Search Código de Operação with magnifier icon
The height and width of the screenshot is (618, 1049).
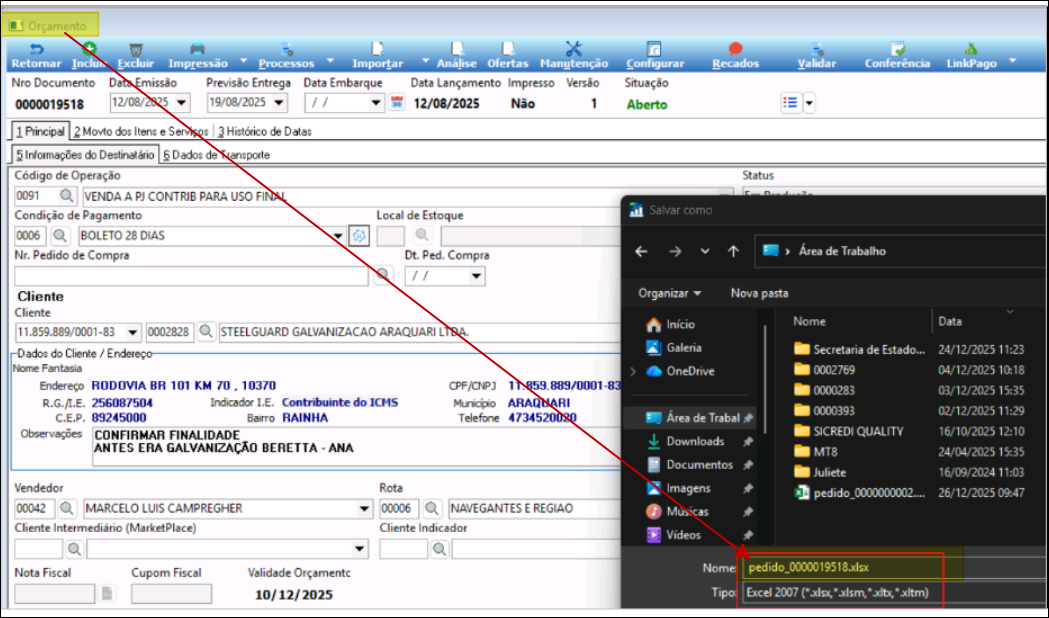pyautogui.click(x=66, y=196)
